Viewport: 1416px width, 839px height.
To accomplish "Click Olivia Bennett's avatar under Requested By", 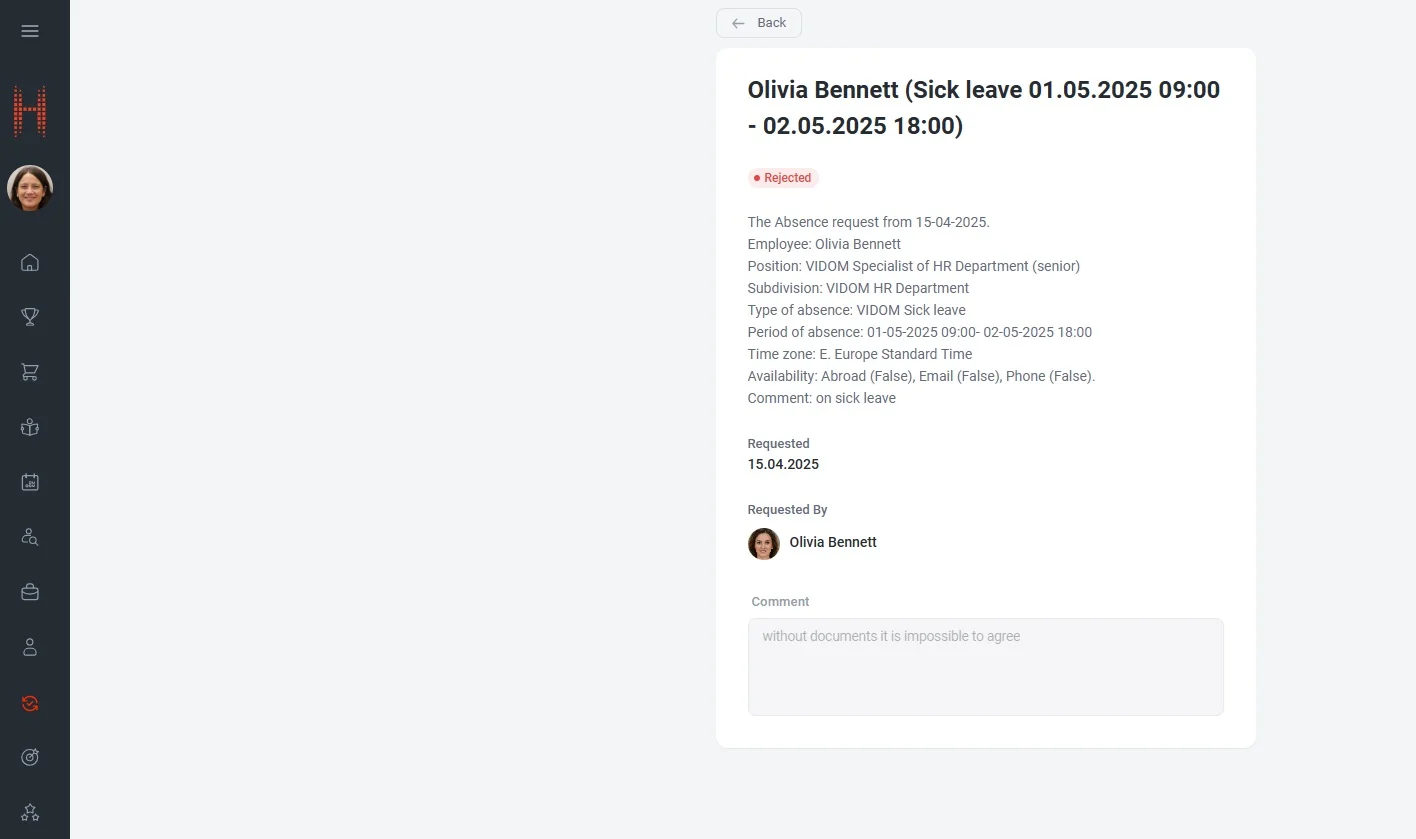I will (764, 543).
